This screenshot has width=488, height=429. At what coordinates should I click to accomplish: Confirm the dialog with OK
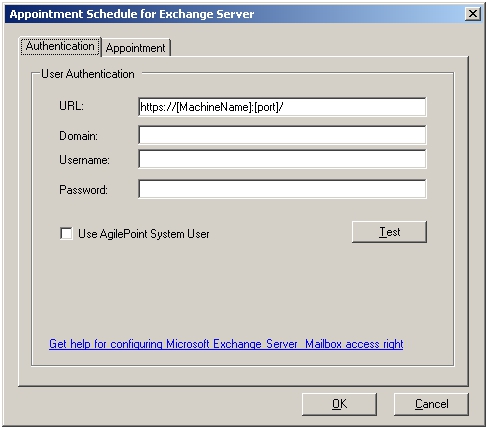[339, 404]
